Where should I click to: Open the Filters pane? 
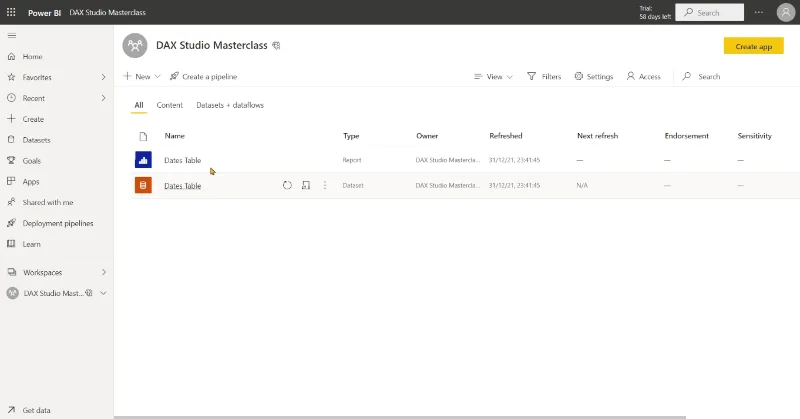[544, 77]
